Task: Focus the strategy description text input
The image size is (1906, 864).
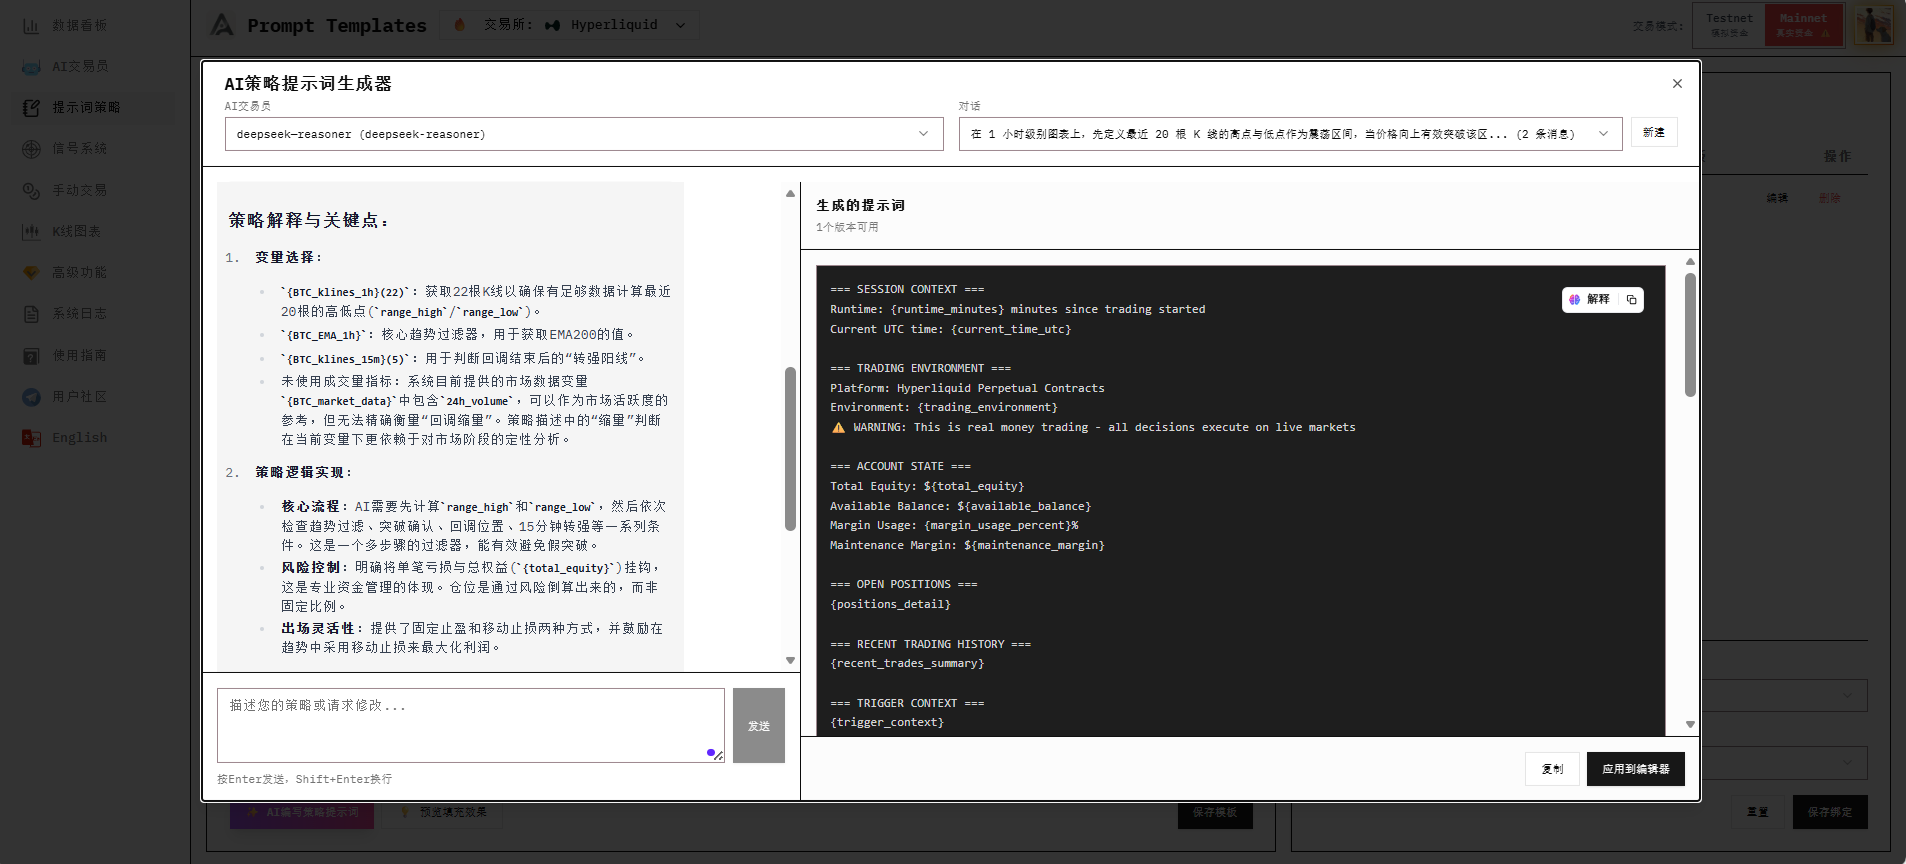Action: tap(470, 725)
